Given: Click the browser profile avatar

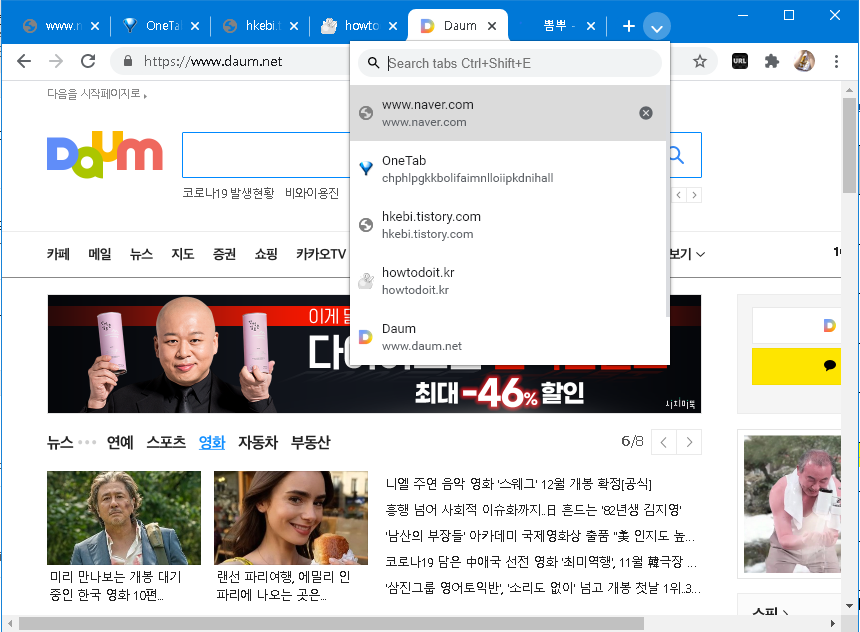Looking at the screenshot, I should (804, 61).
